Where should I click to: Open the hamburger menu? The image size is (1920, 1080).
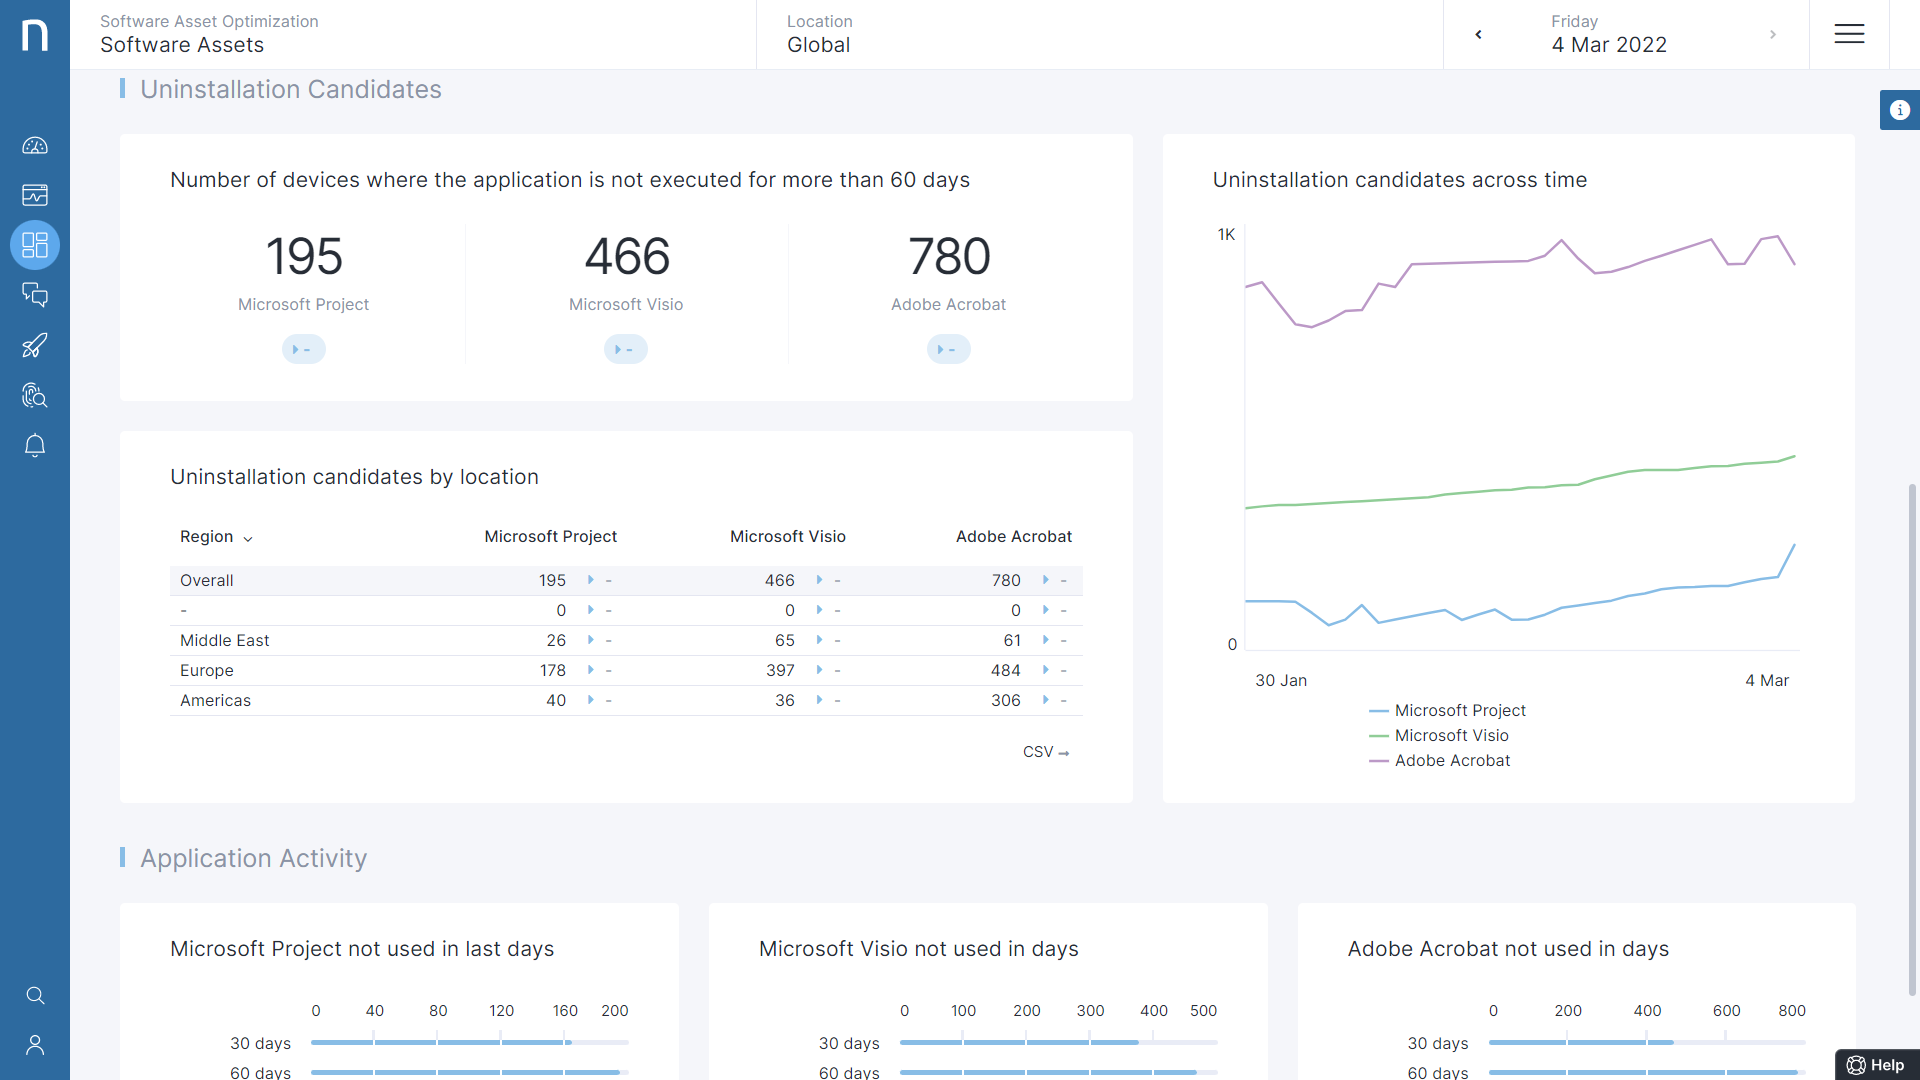point(1849,34)
